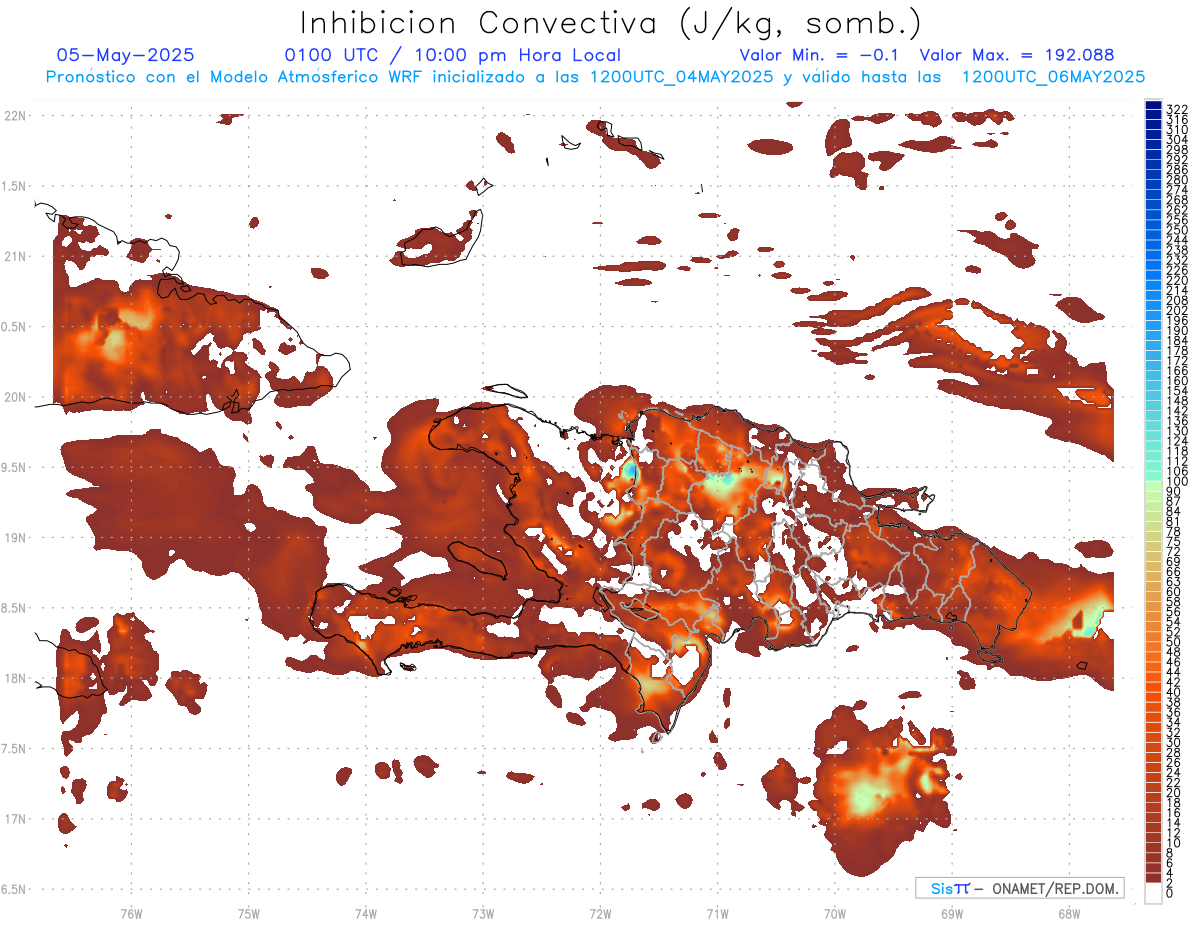Click the "21N" latitude label
Screen dimensions: 1200x927
click(x=14, y=256)
